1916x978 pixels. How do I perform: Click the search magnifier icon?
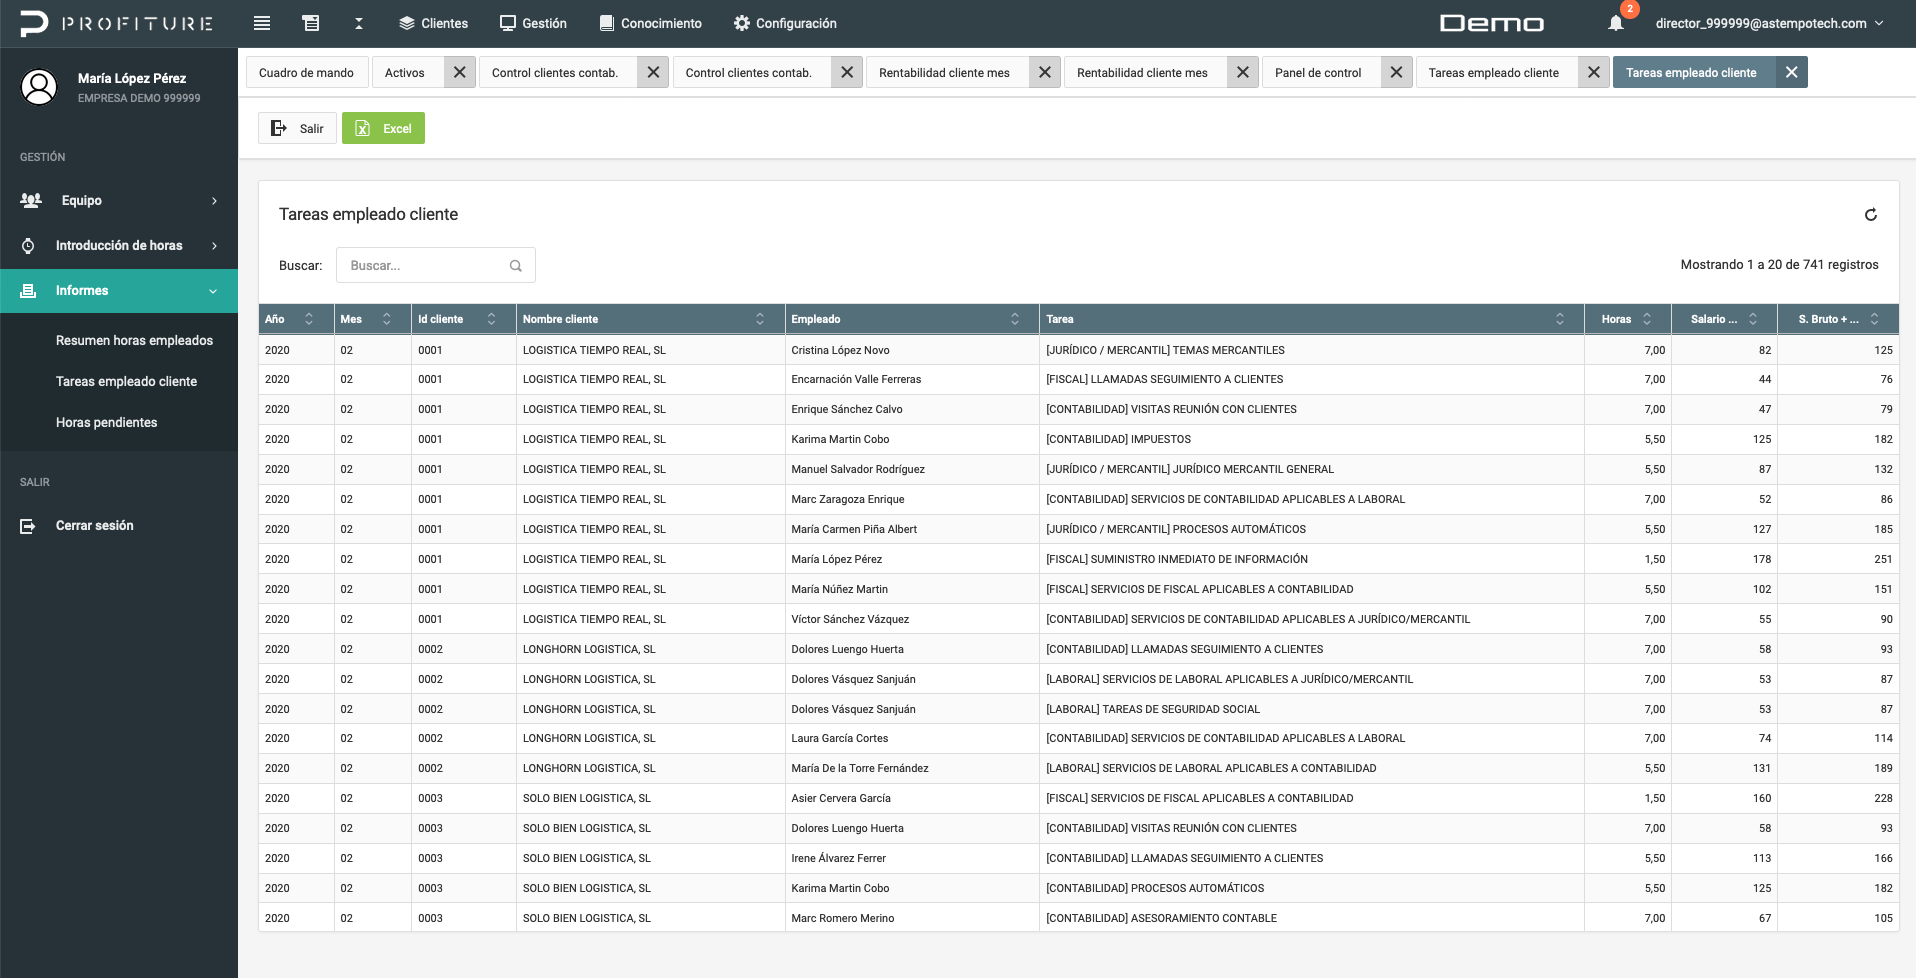[516, 266]
